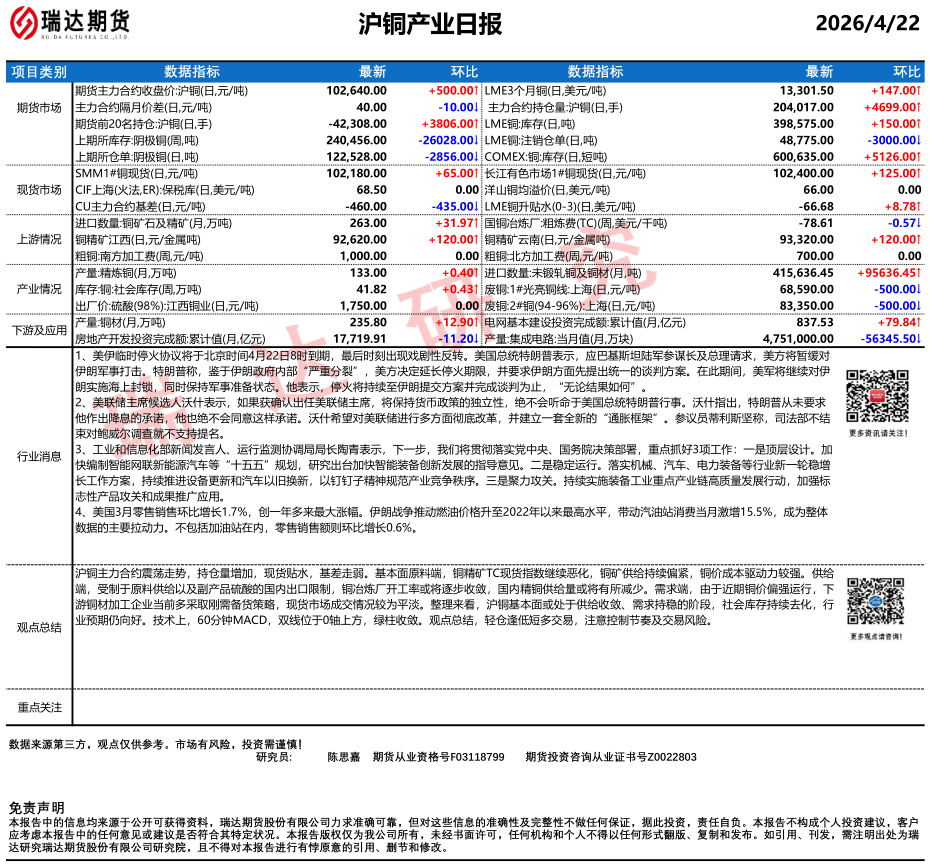Image resolution: width=929 pixels, height=866 pixels.
Task: Click the red up arrow after +95636.45
Action: pos(916,272)
